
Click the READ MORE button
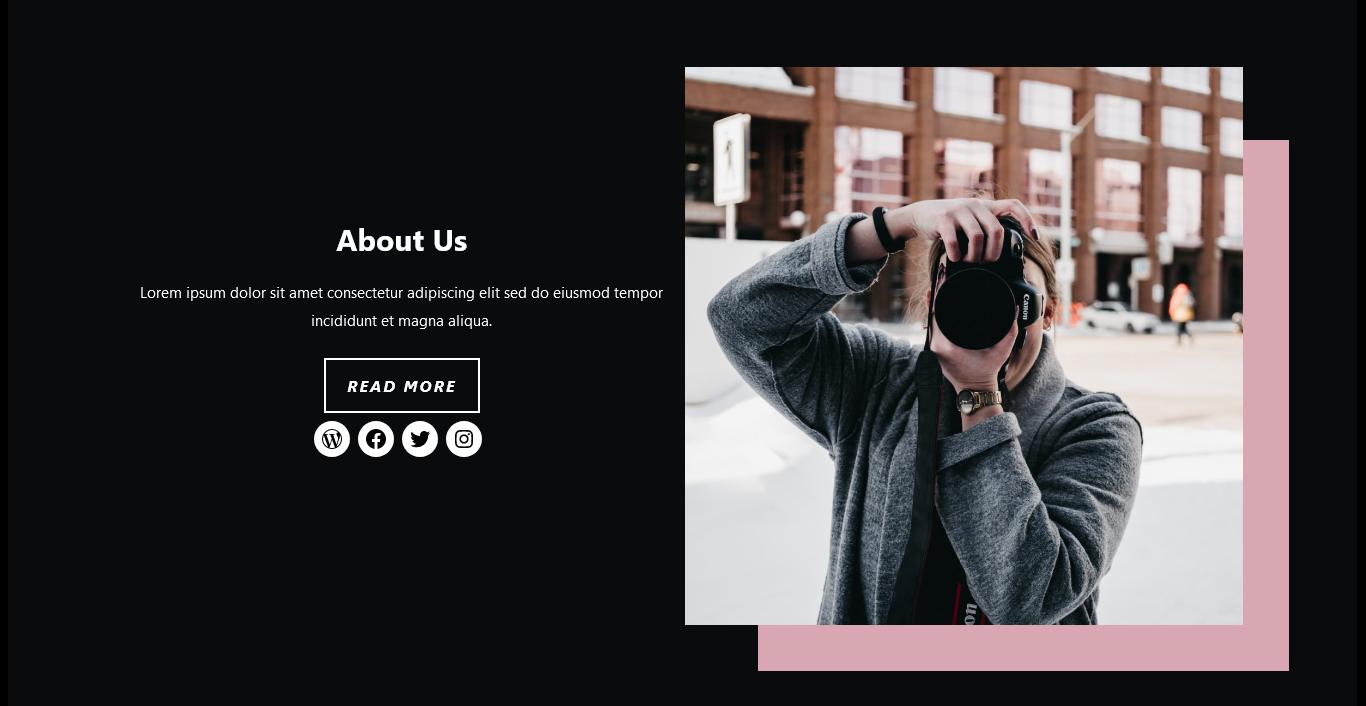tap(402, 386)
